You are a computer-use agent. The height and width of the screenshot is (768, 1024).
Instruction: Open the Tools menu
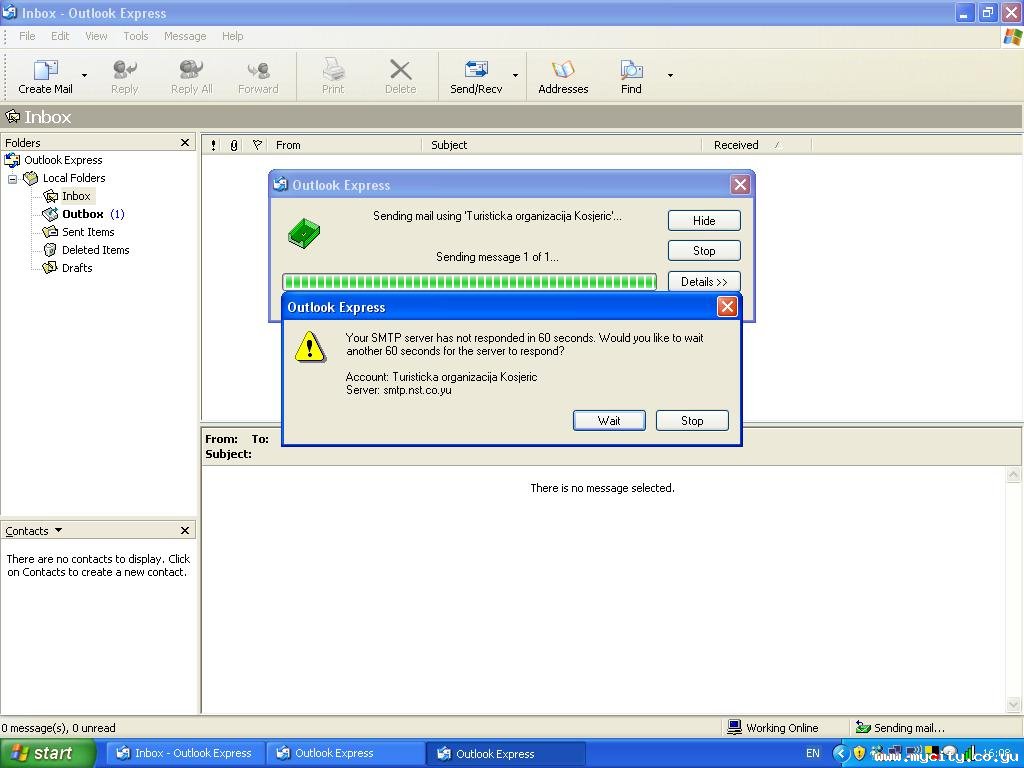[x=136, y=36]
